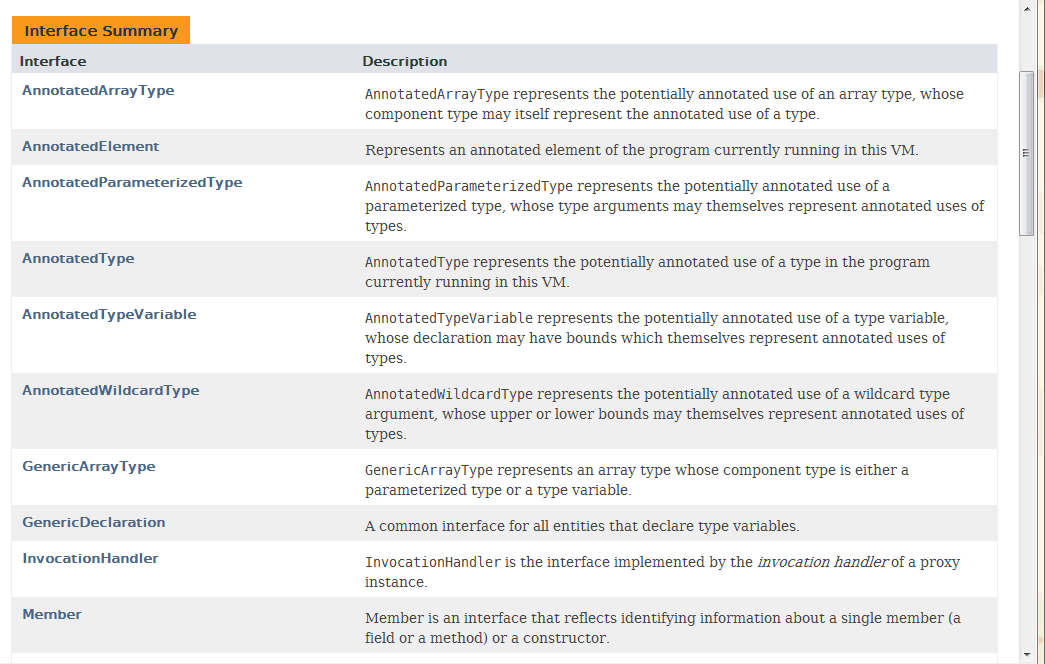This screenshot has width=1045, height=664.
Task: Click the Interface column header
Action: point(53,62)
